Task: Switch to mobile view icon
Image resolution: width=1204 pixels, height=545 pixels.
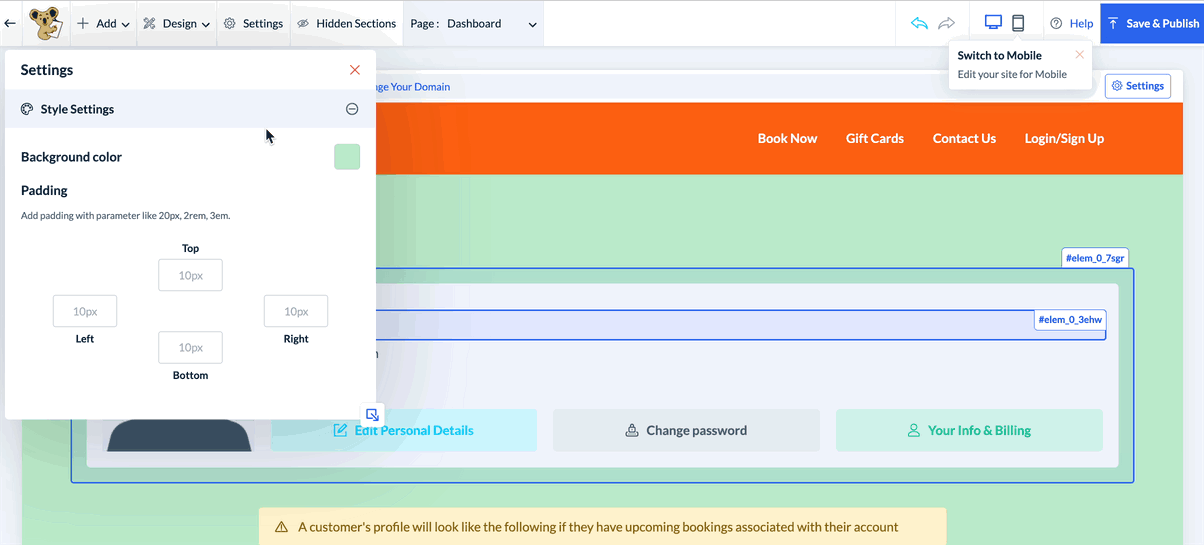Action: [x=1018, y=23]
